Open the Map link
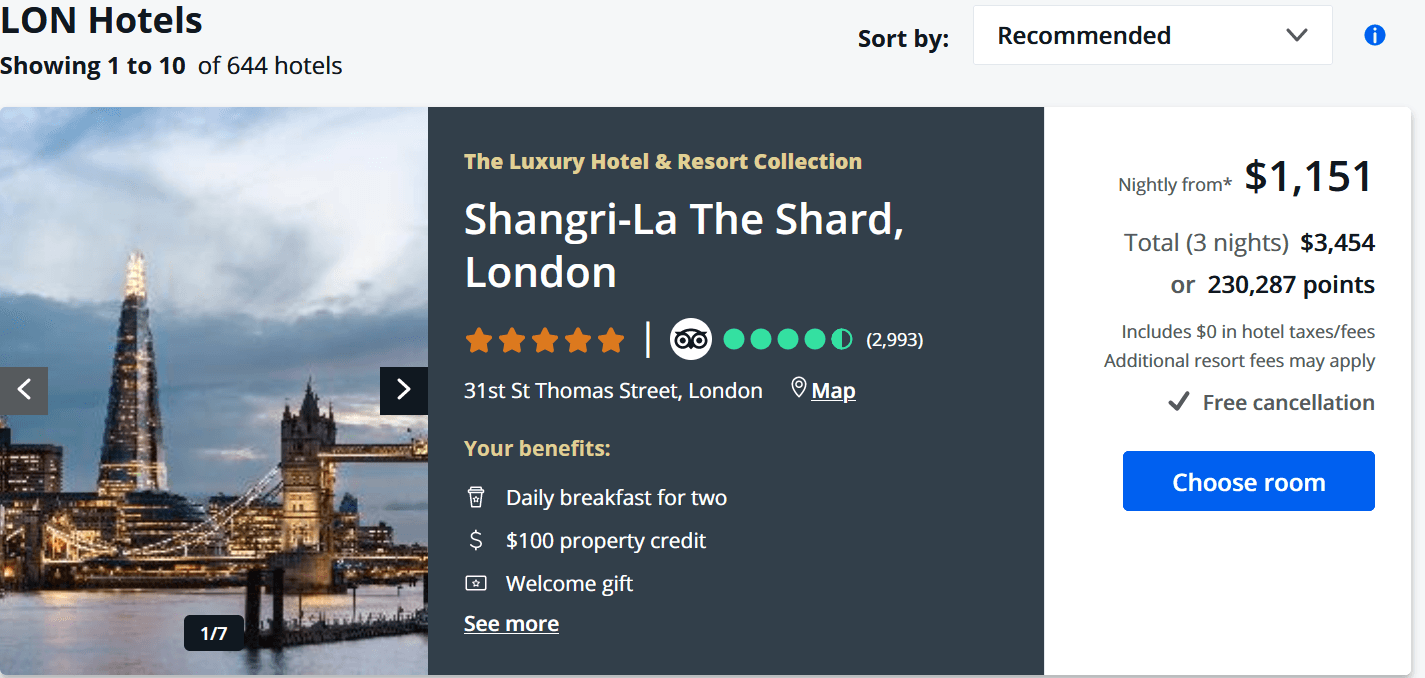 (x=833, y=391)
